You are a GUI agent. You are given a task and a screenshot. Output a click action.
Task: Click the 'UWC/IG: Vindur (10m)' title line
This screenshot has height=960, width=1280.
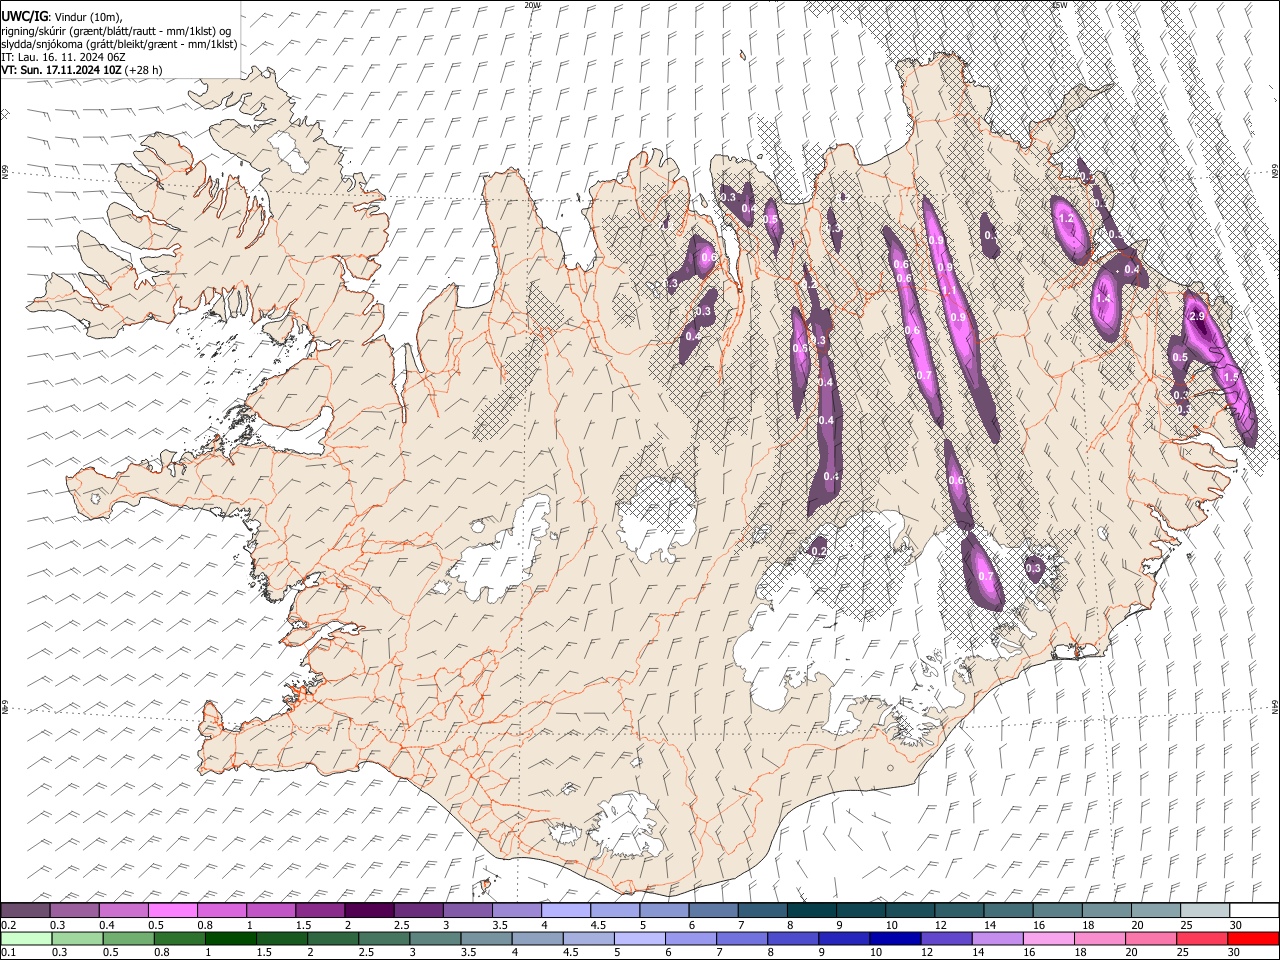click(62, 17)
